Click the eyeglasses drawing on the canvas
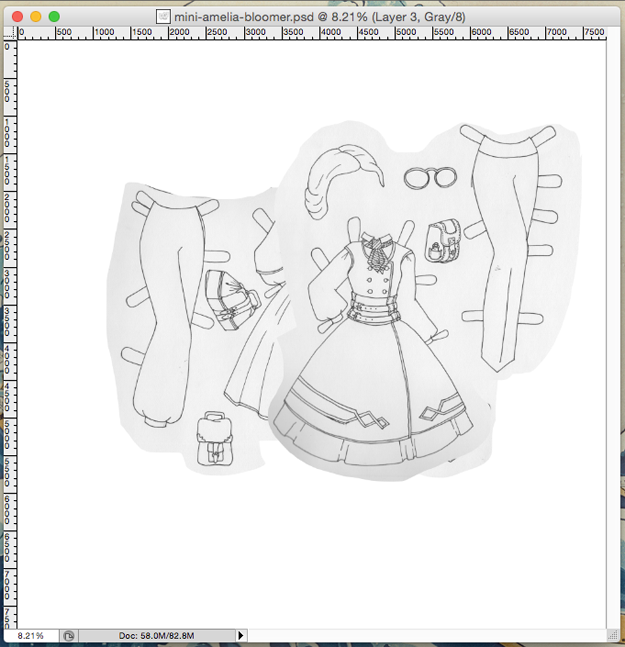This screenshot has height=647, width=625. coord(430,178)
